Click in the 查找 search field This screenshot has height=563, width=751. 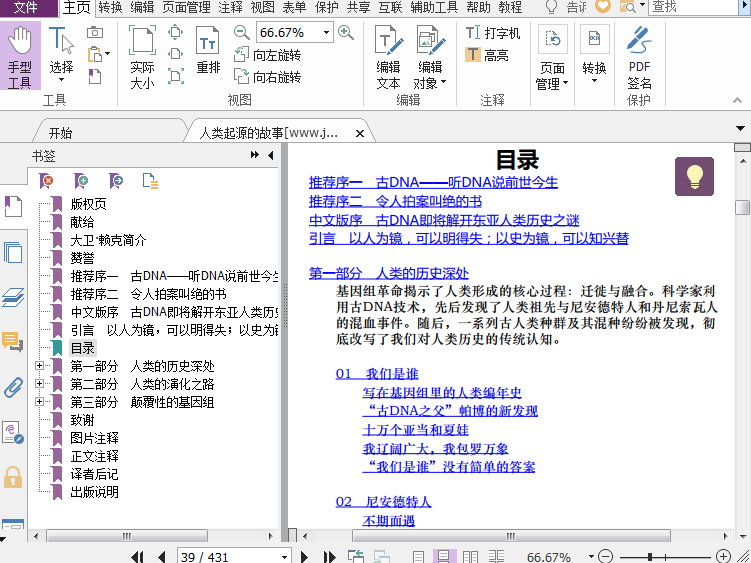click(692, 7)
